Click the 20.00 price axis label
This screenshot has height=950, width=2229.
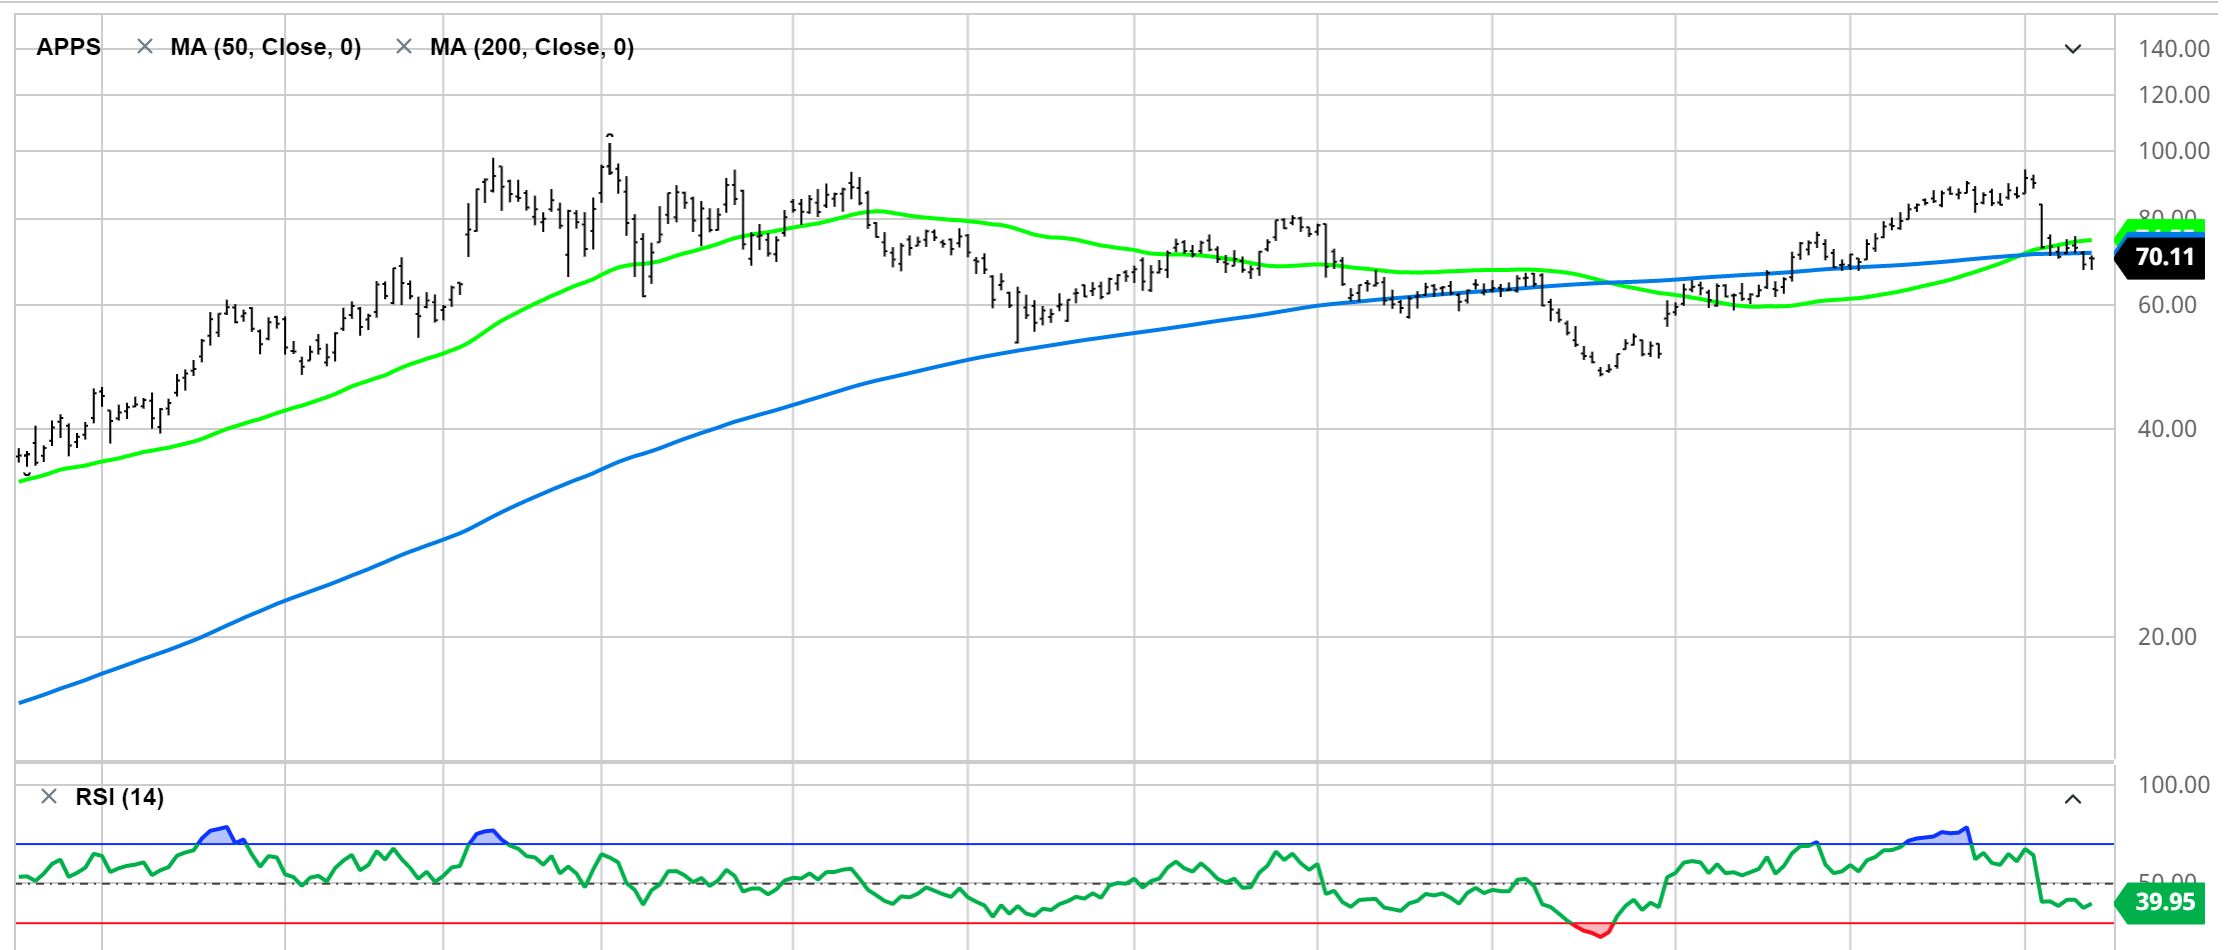point(2167,637)
